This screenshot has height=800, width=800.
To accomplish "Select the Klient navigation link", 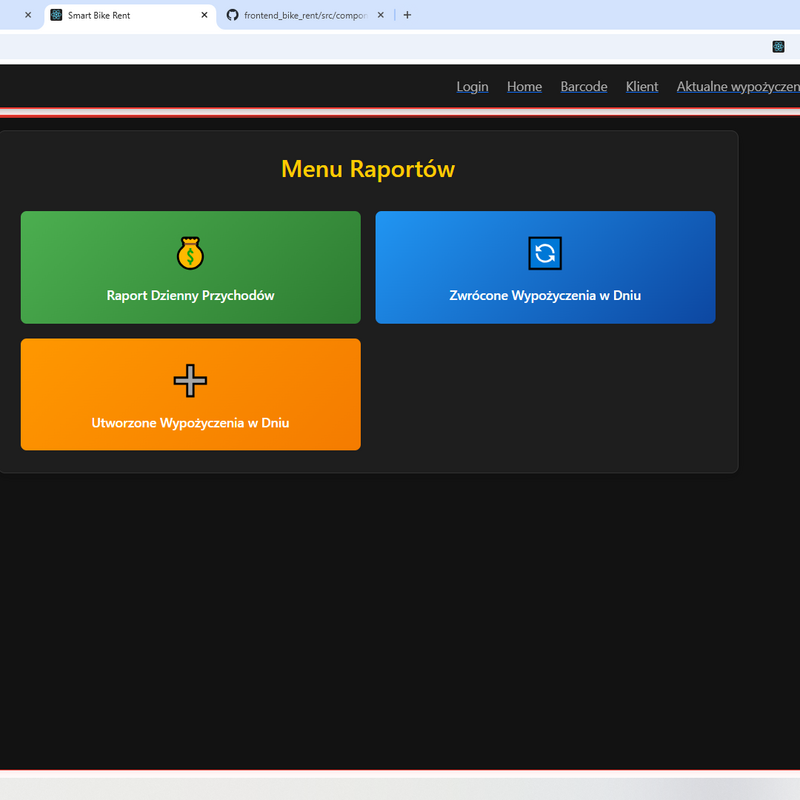I will tap(642, 87).
